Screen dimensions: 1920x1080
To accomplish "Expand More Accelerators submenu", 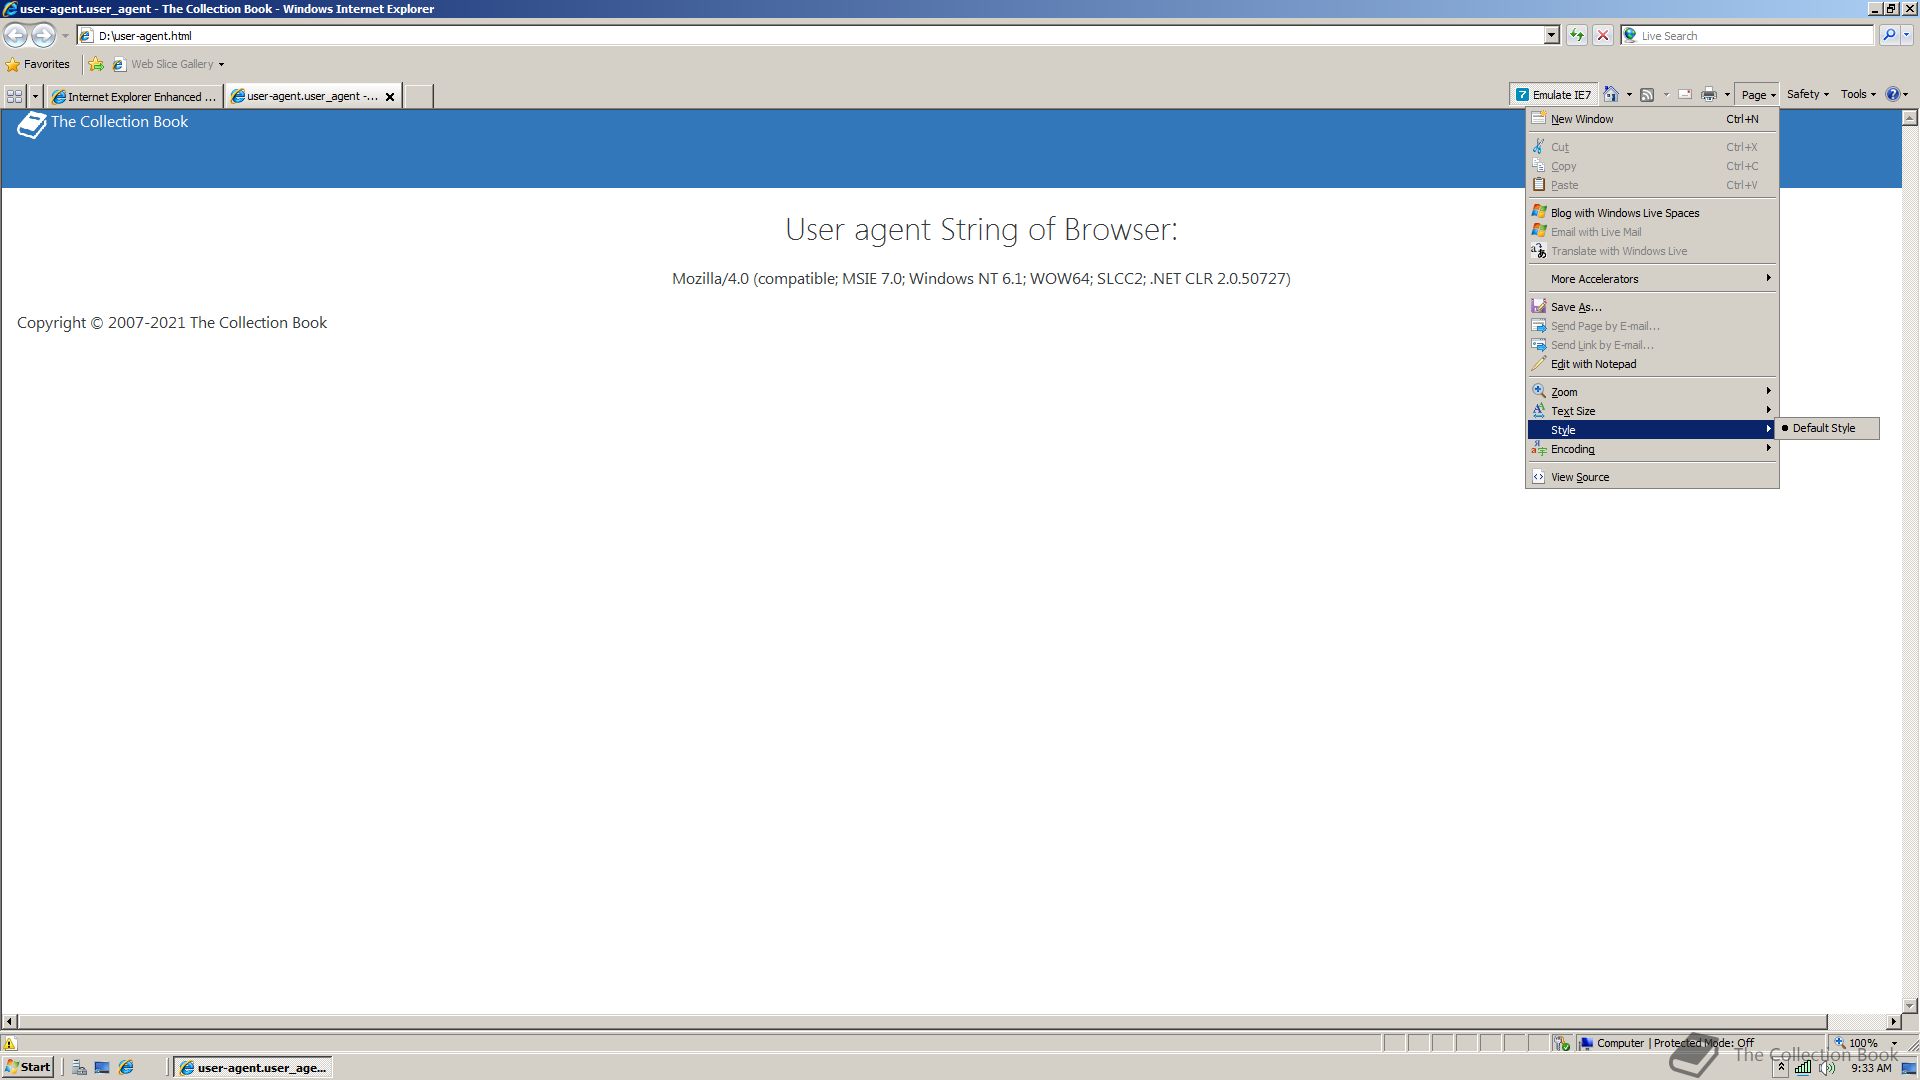I will point(1652,279).
